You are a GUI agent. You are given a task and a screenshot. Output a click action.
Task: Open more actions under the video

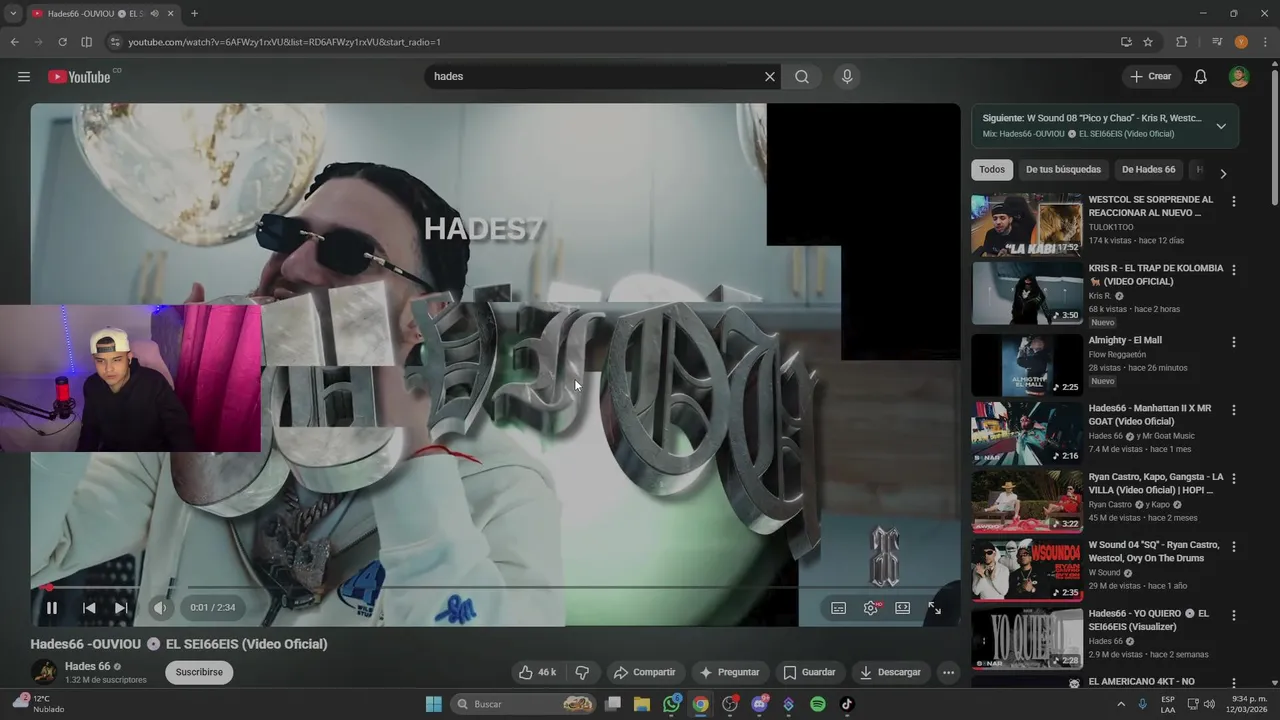click(948, 672)
